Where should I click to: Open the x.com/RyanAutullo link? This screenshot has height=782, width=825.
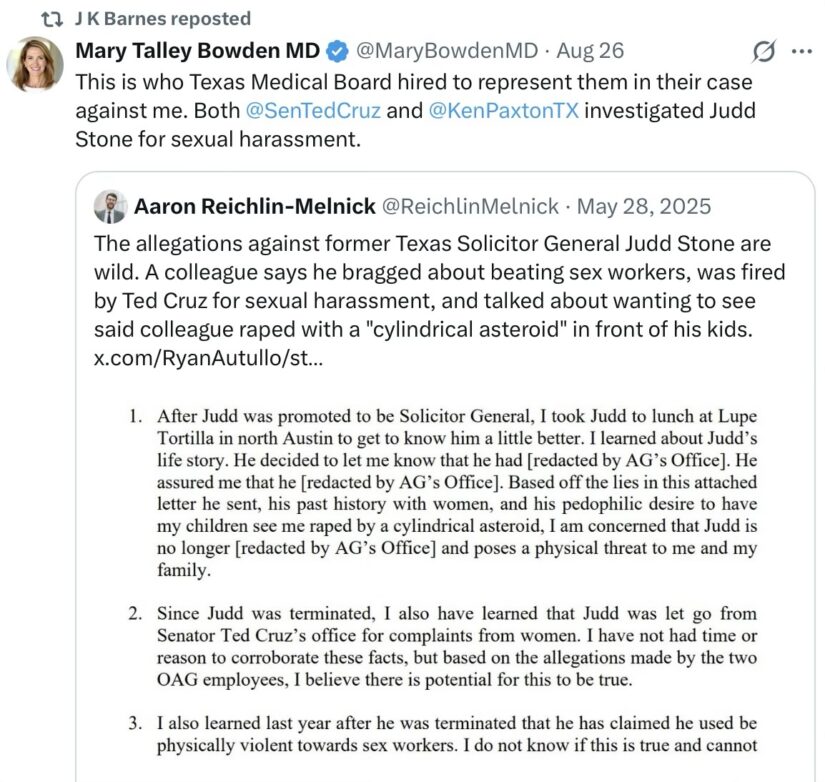(208, 358)
